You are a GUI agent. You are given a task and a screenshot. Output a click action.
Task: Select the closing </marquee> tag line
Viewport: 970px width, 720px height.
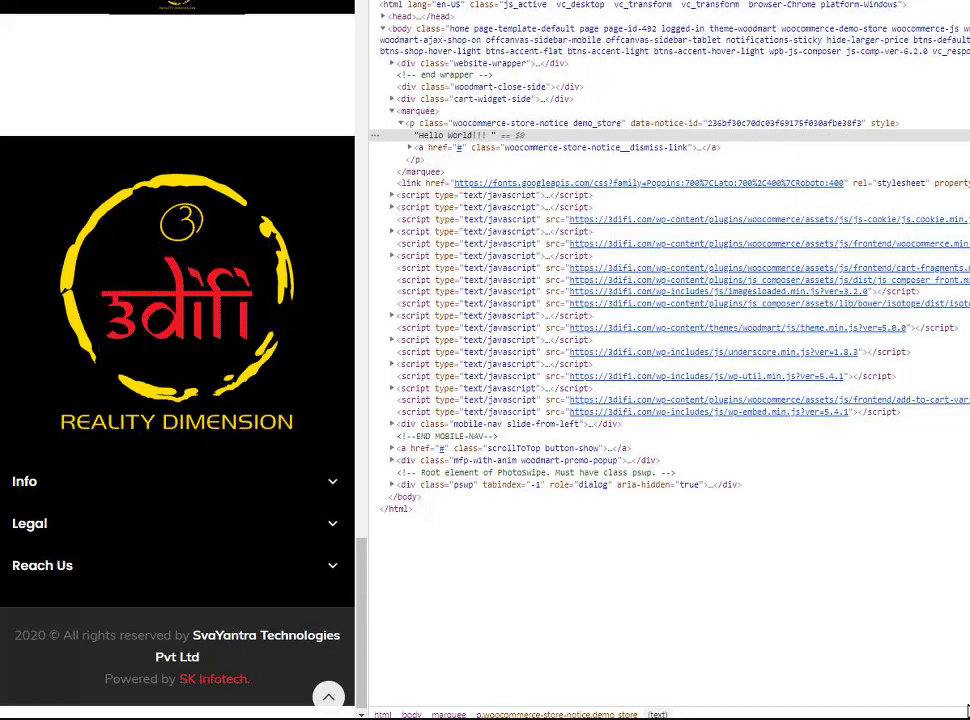421,172
